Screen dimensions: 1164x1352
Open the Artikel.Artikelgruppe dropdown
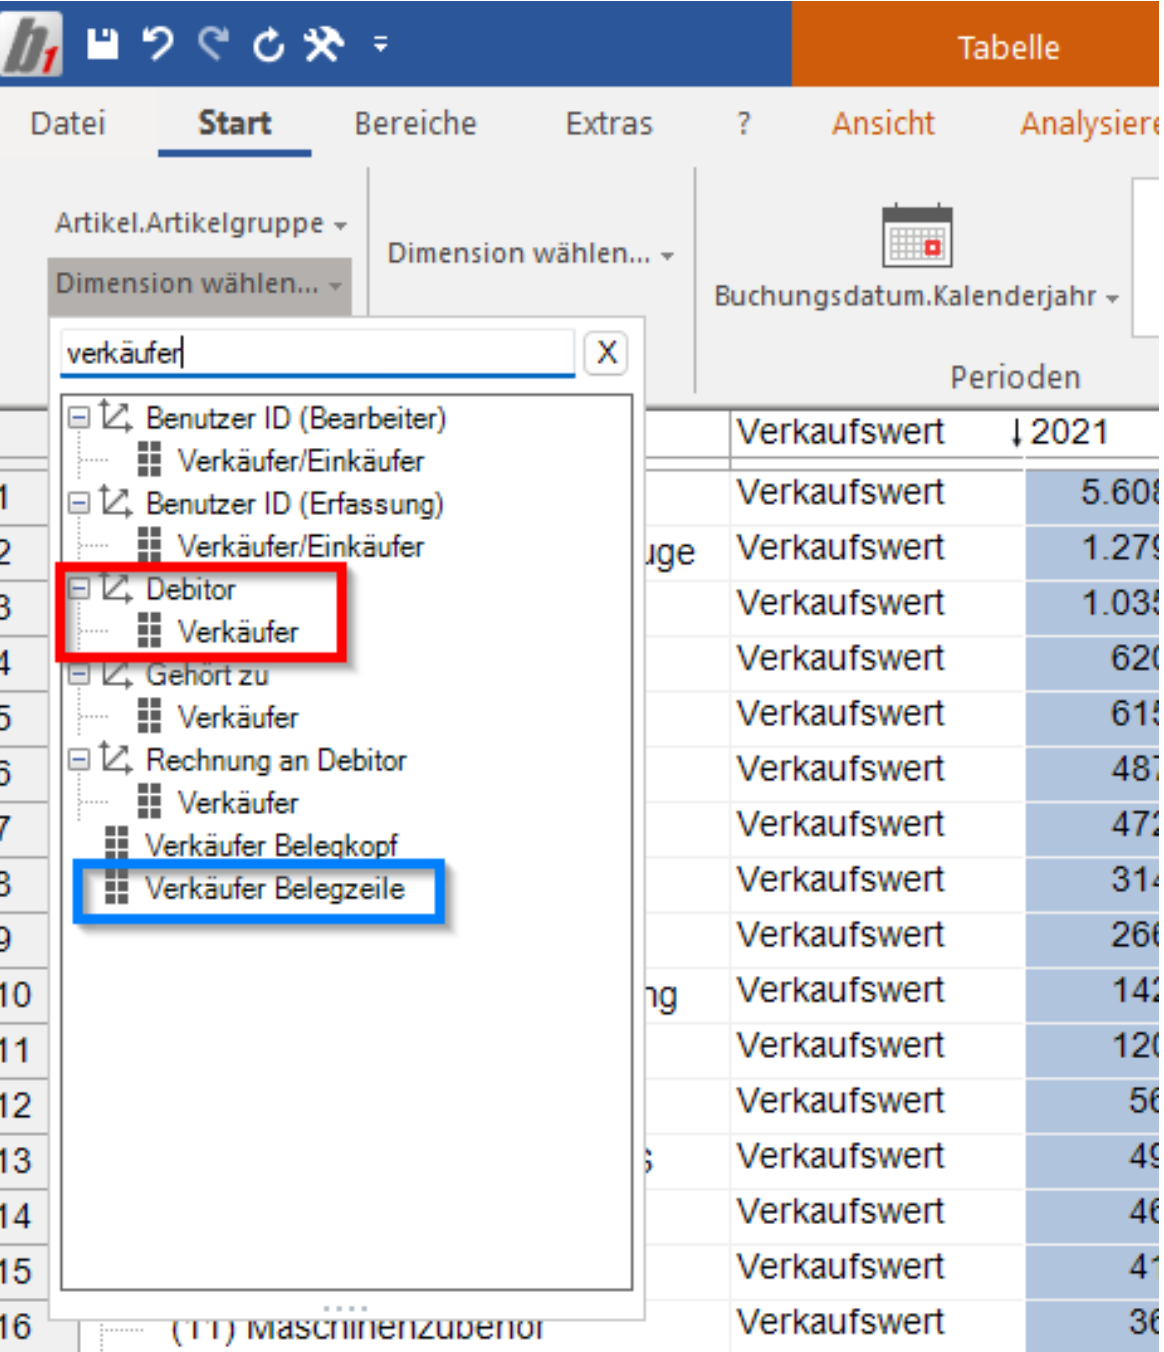(201, 223)
